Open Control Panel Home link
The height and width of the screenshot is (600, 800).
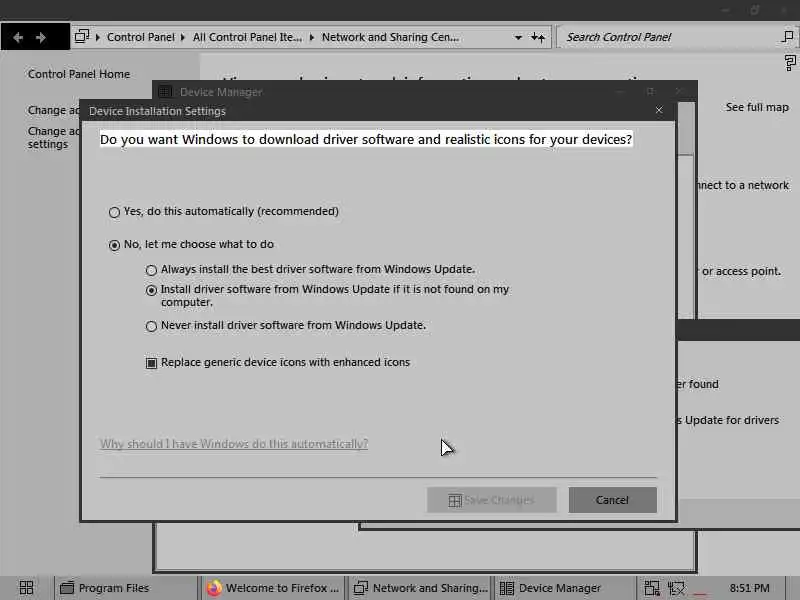click(x=79, y=74)
